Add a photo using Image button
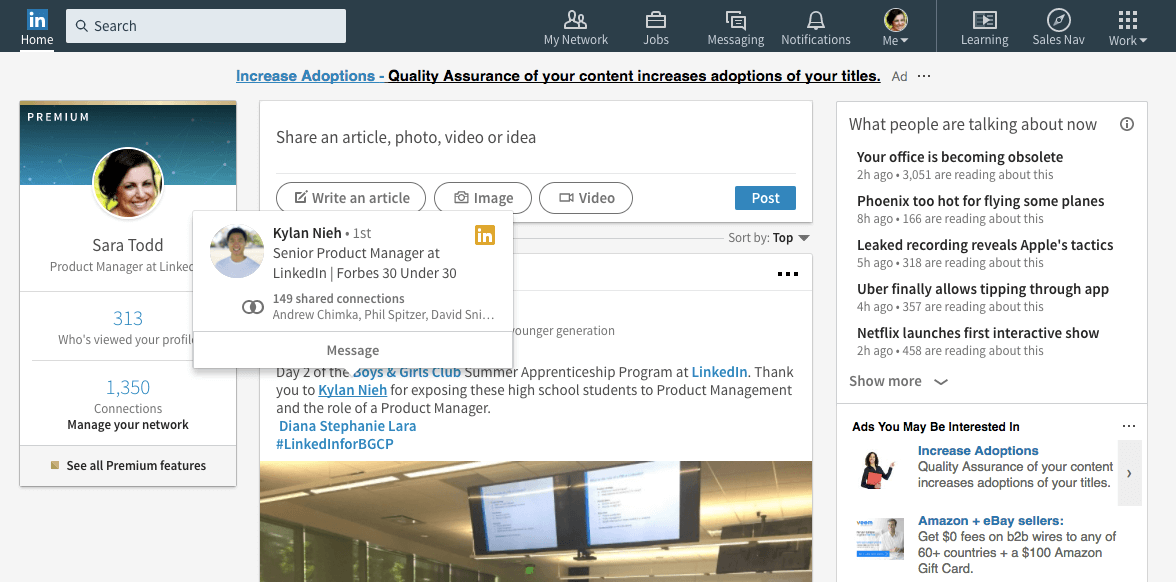Image resolution: width=1176 pixels, height=582 pixels. click(x=483, y=198)
